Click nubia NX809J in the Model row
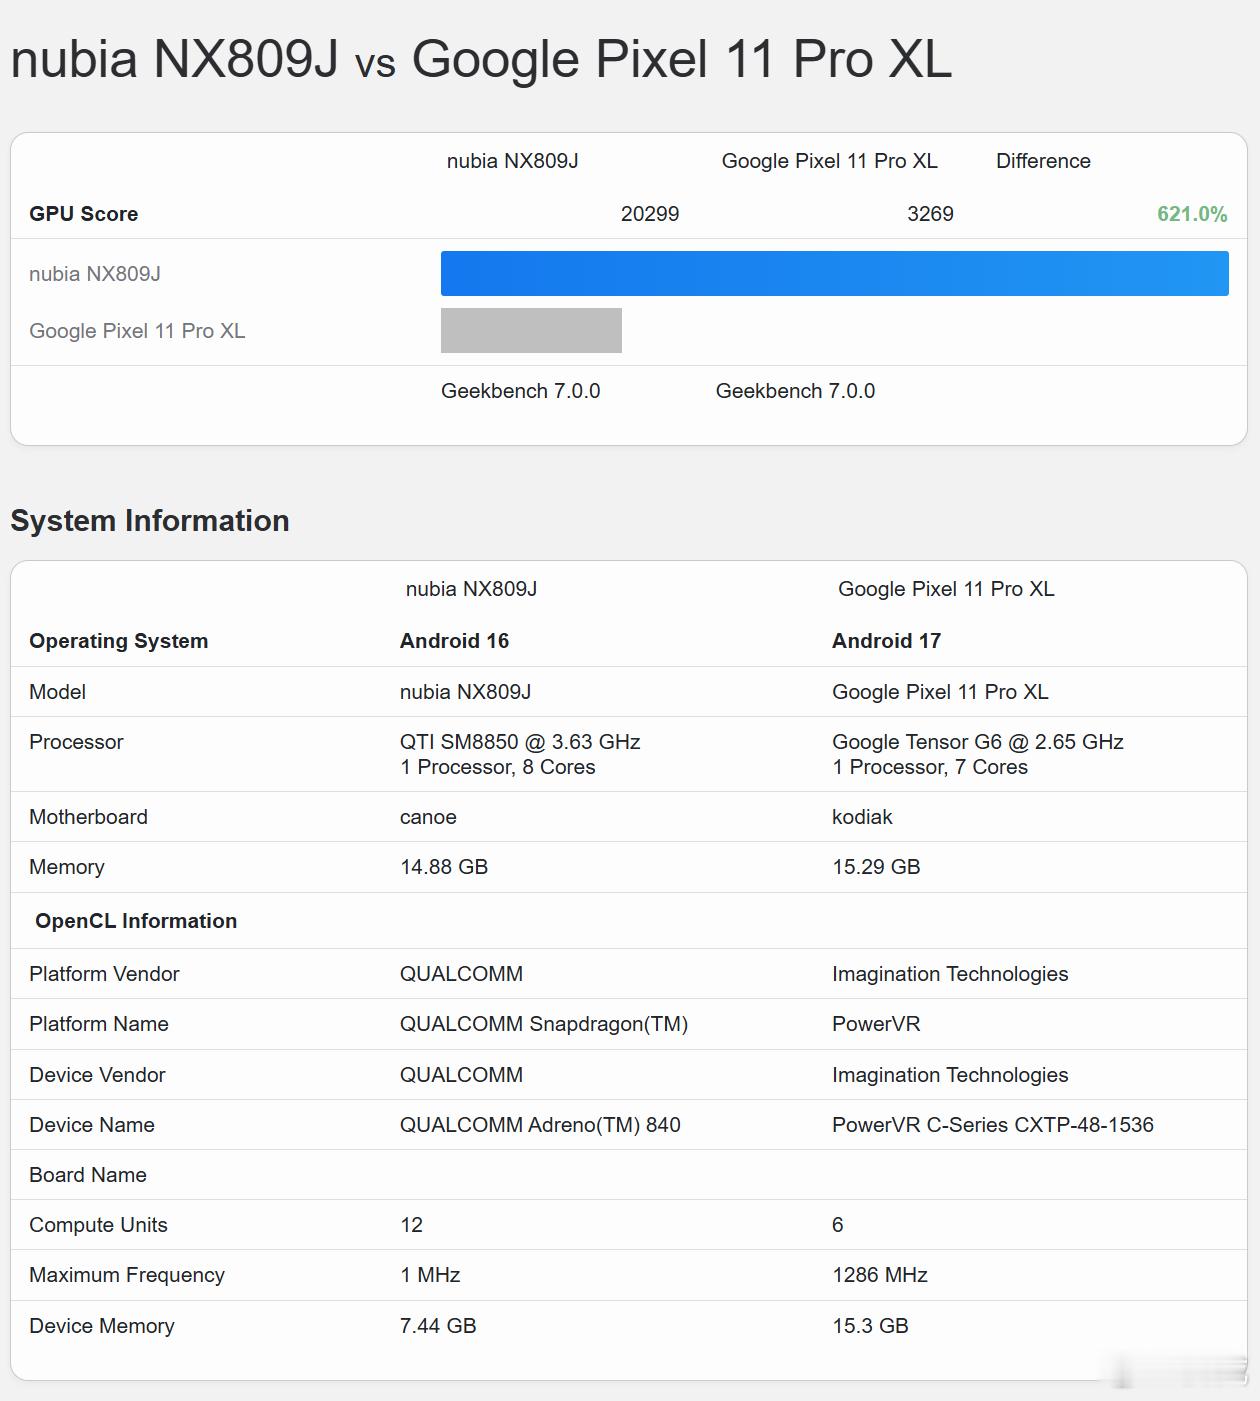This screenshot has width=1260, height=1401. 465,692
